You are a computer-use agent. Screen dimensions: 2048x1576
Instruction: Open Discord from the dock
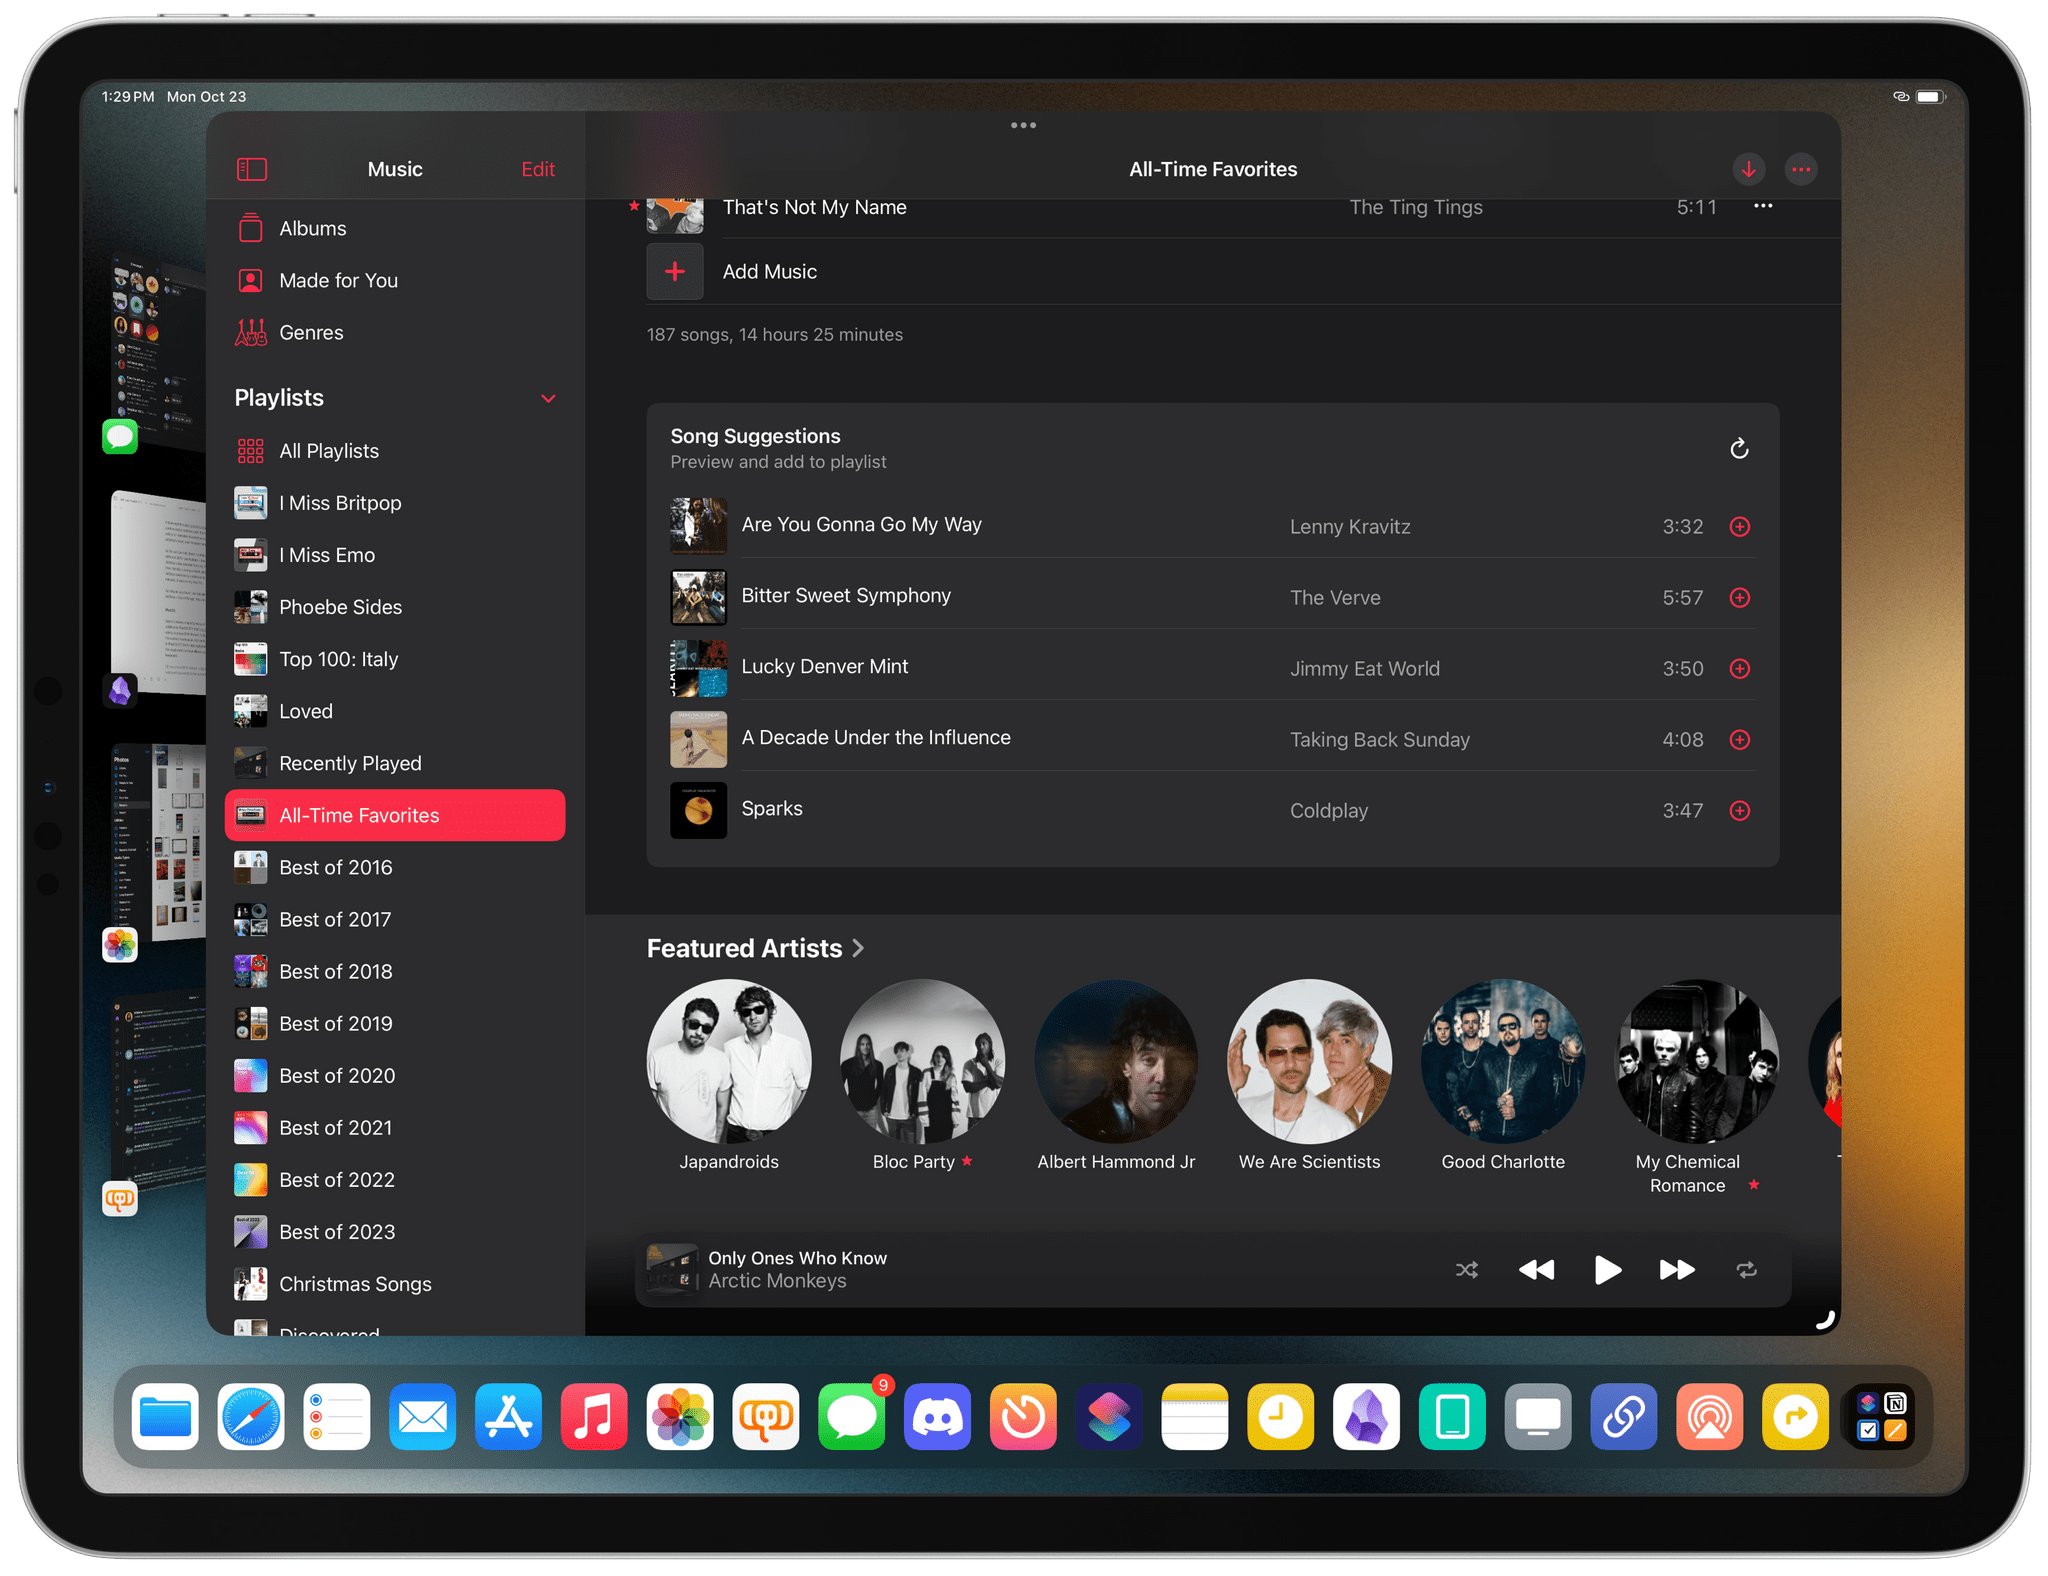pyautogui.click(x=937, y=1417)
